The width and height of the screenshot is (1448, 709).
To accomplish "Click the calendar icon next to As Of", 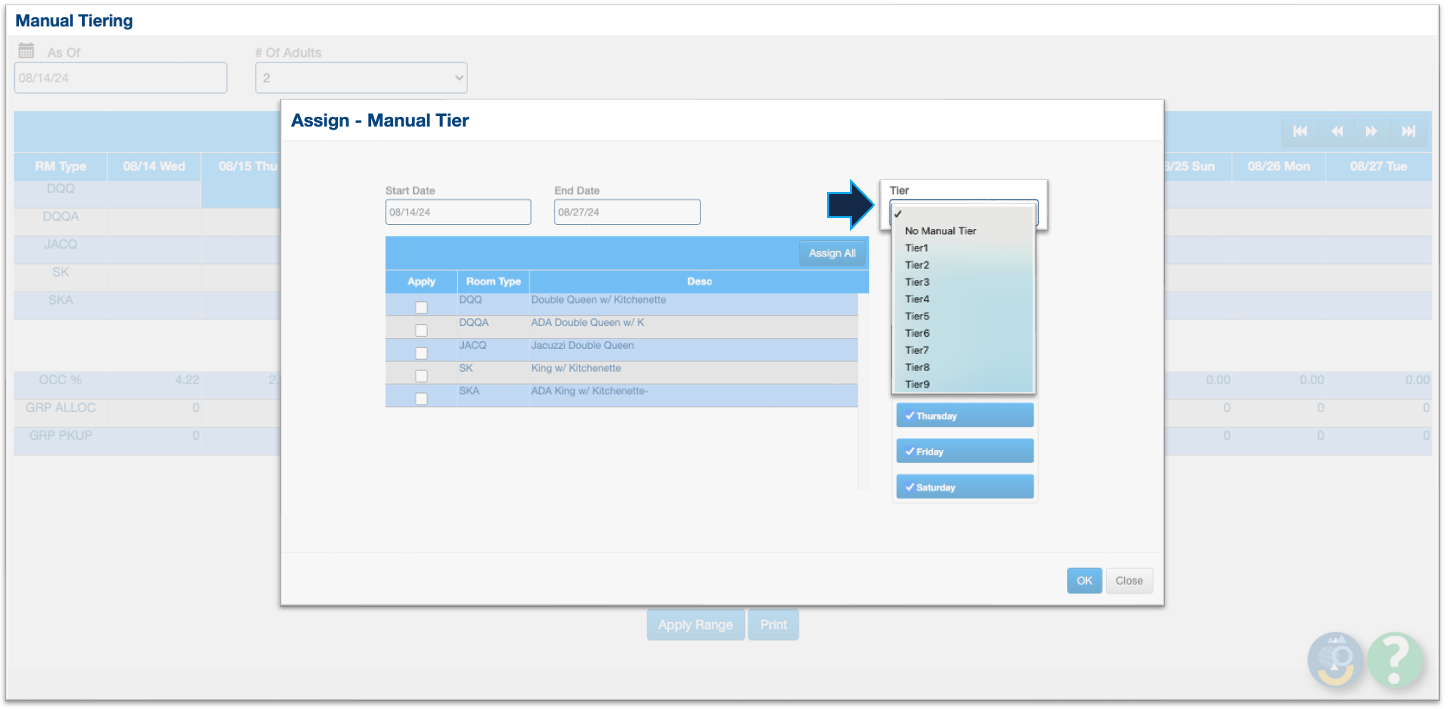I will (x=27, y=51).
